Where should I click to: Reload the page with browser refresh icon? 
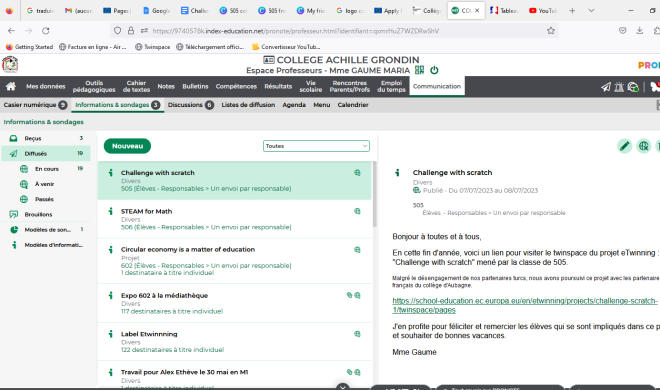pos(45,31)
